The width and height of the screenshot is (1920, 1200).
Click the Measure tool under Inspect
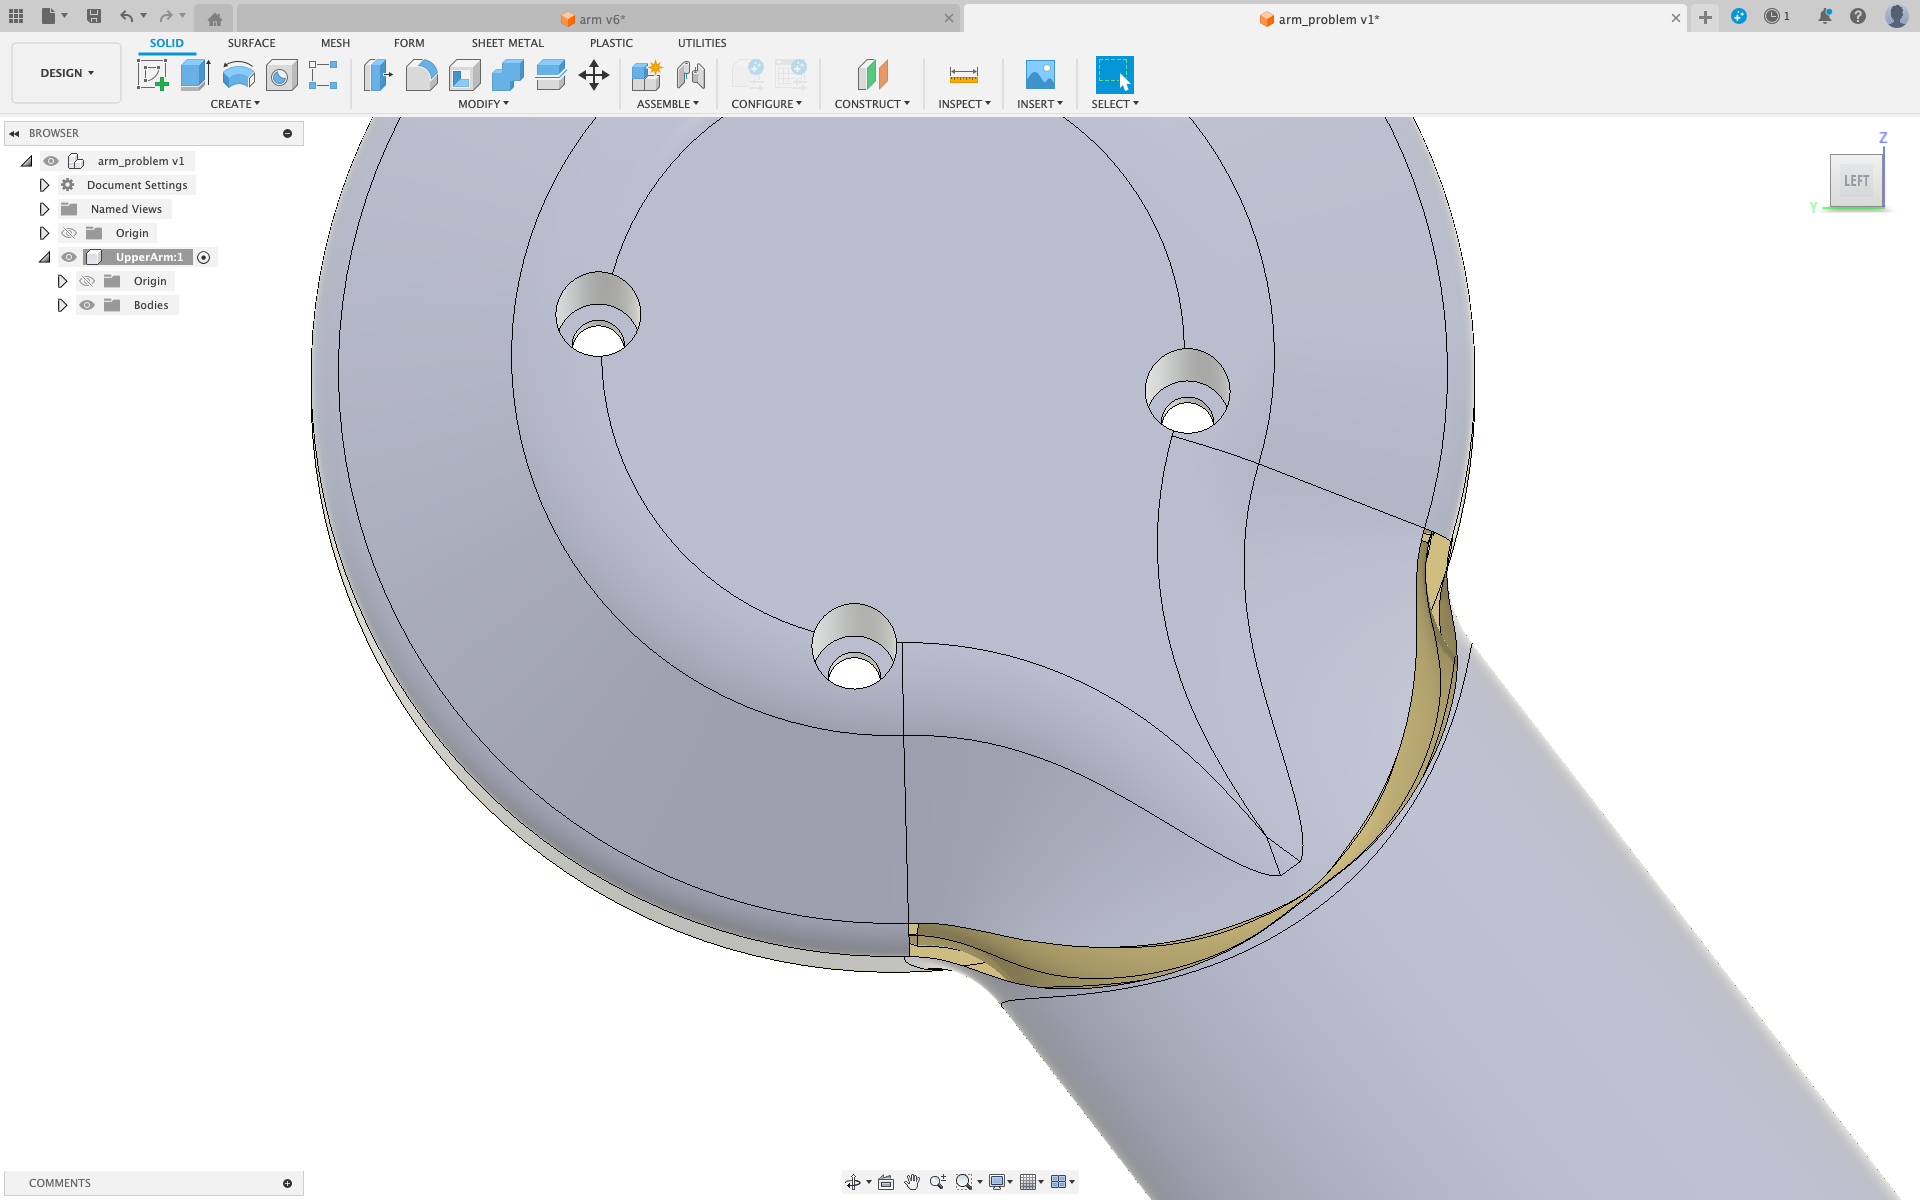coord(963,75)
